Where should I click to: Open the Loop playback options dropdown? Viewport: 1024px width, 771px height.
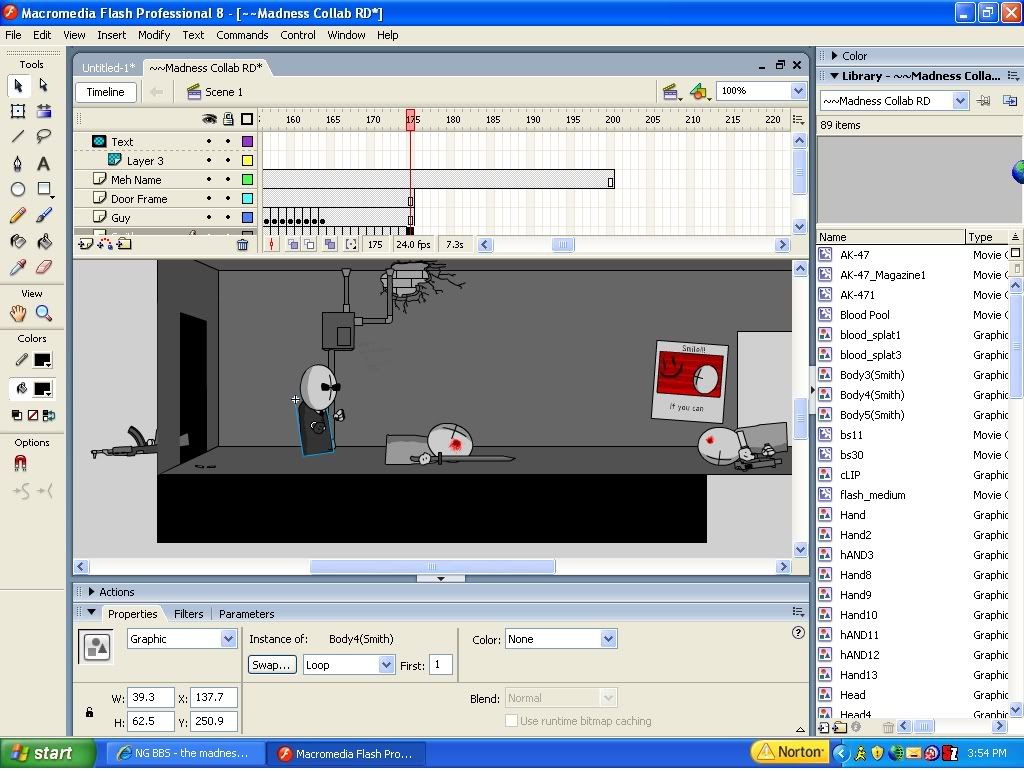click(x=386, y=665)
